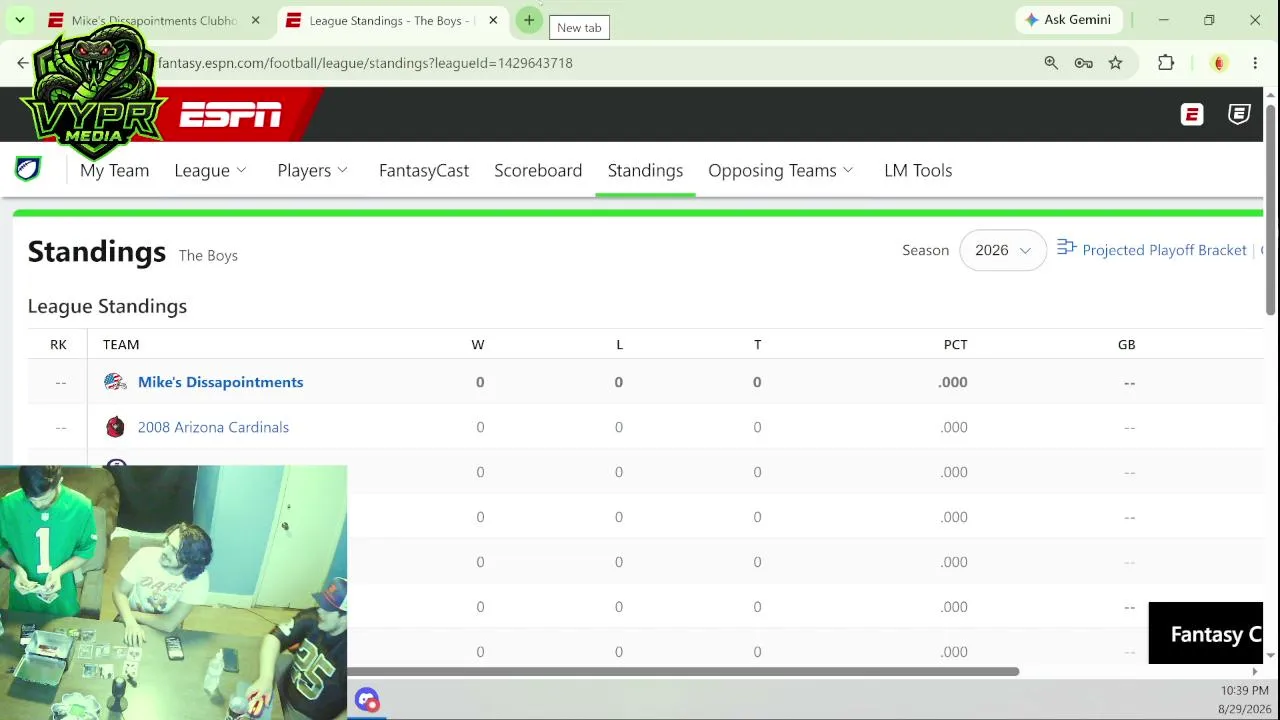Switch to the Mike's Dissapointments Clubhouse tab
1280x720 pixels.
155,20
